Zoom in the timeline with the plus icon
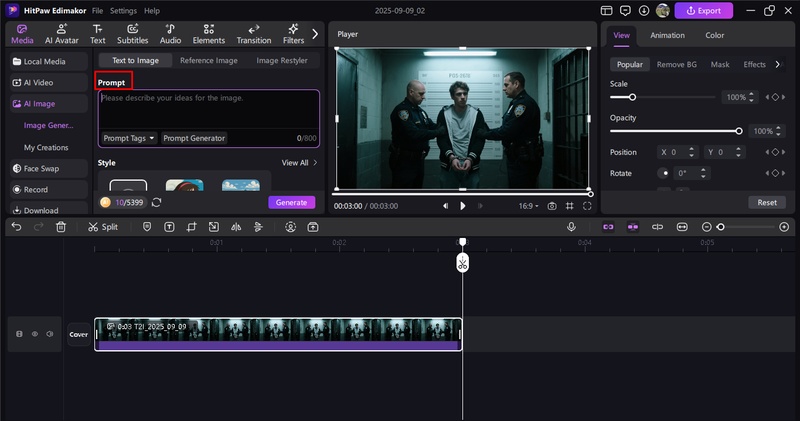The height and width of the screenshot is (421, 800). tap(784, 227)
